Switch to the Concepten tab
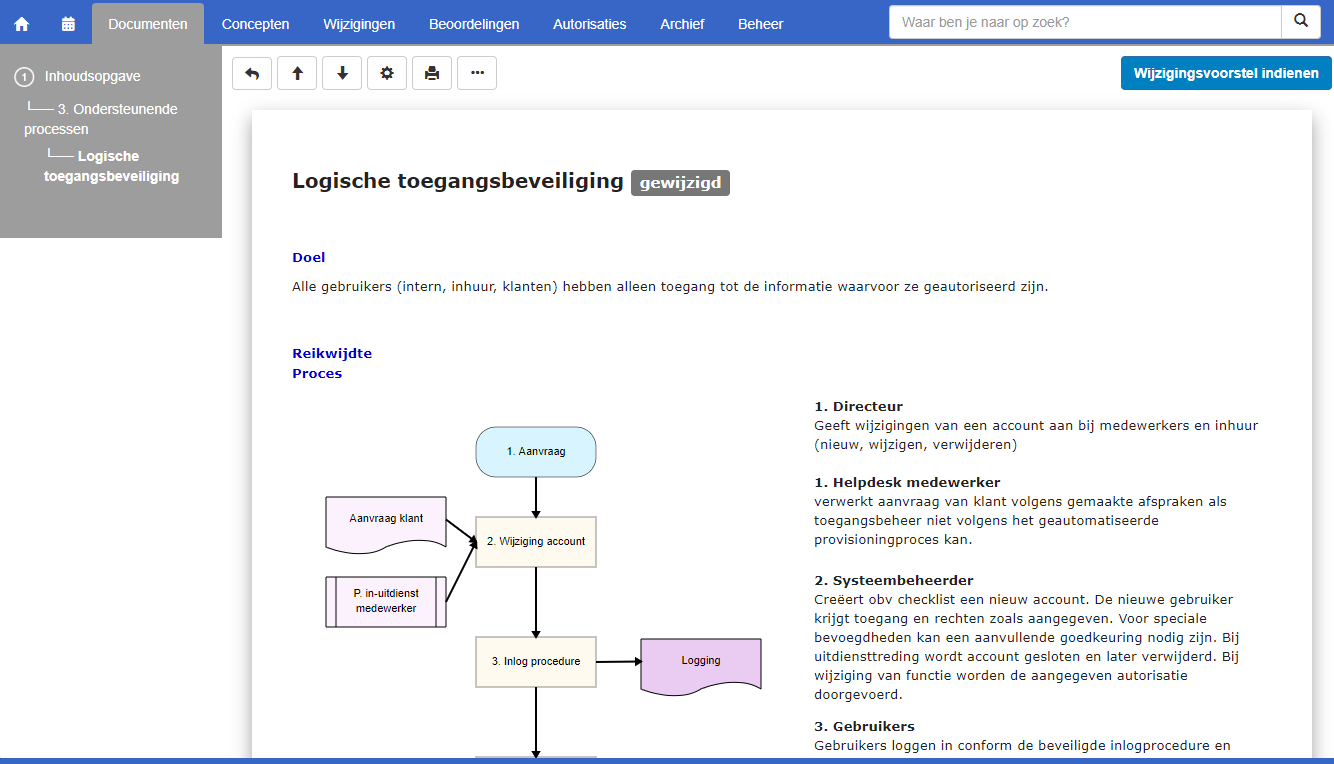1334x764 pixels. [255, 24]
